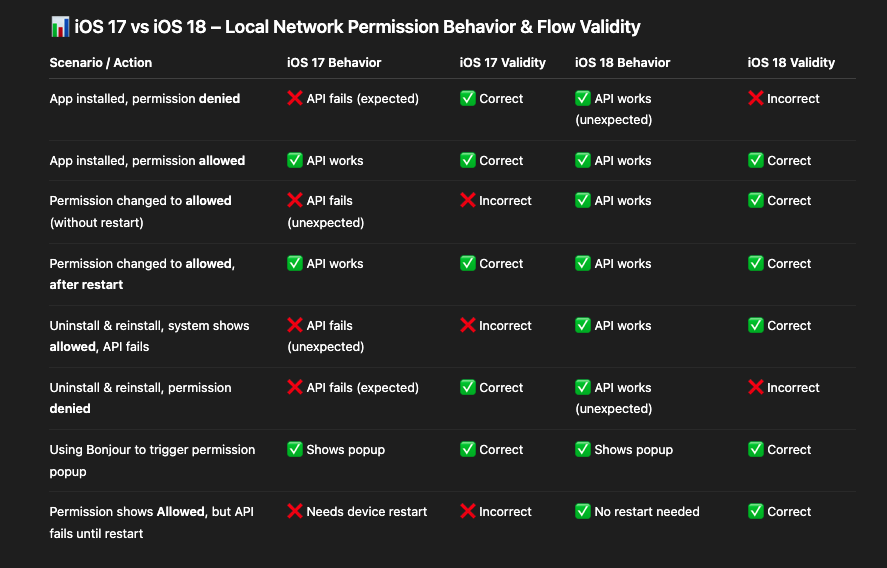Click the table title heading text
Viewport: 887px width, 568px height.
(357, 27)
